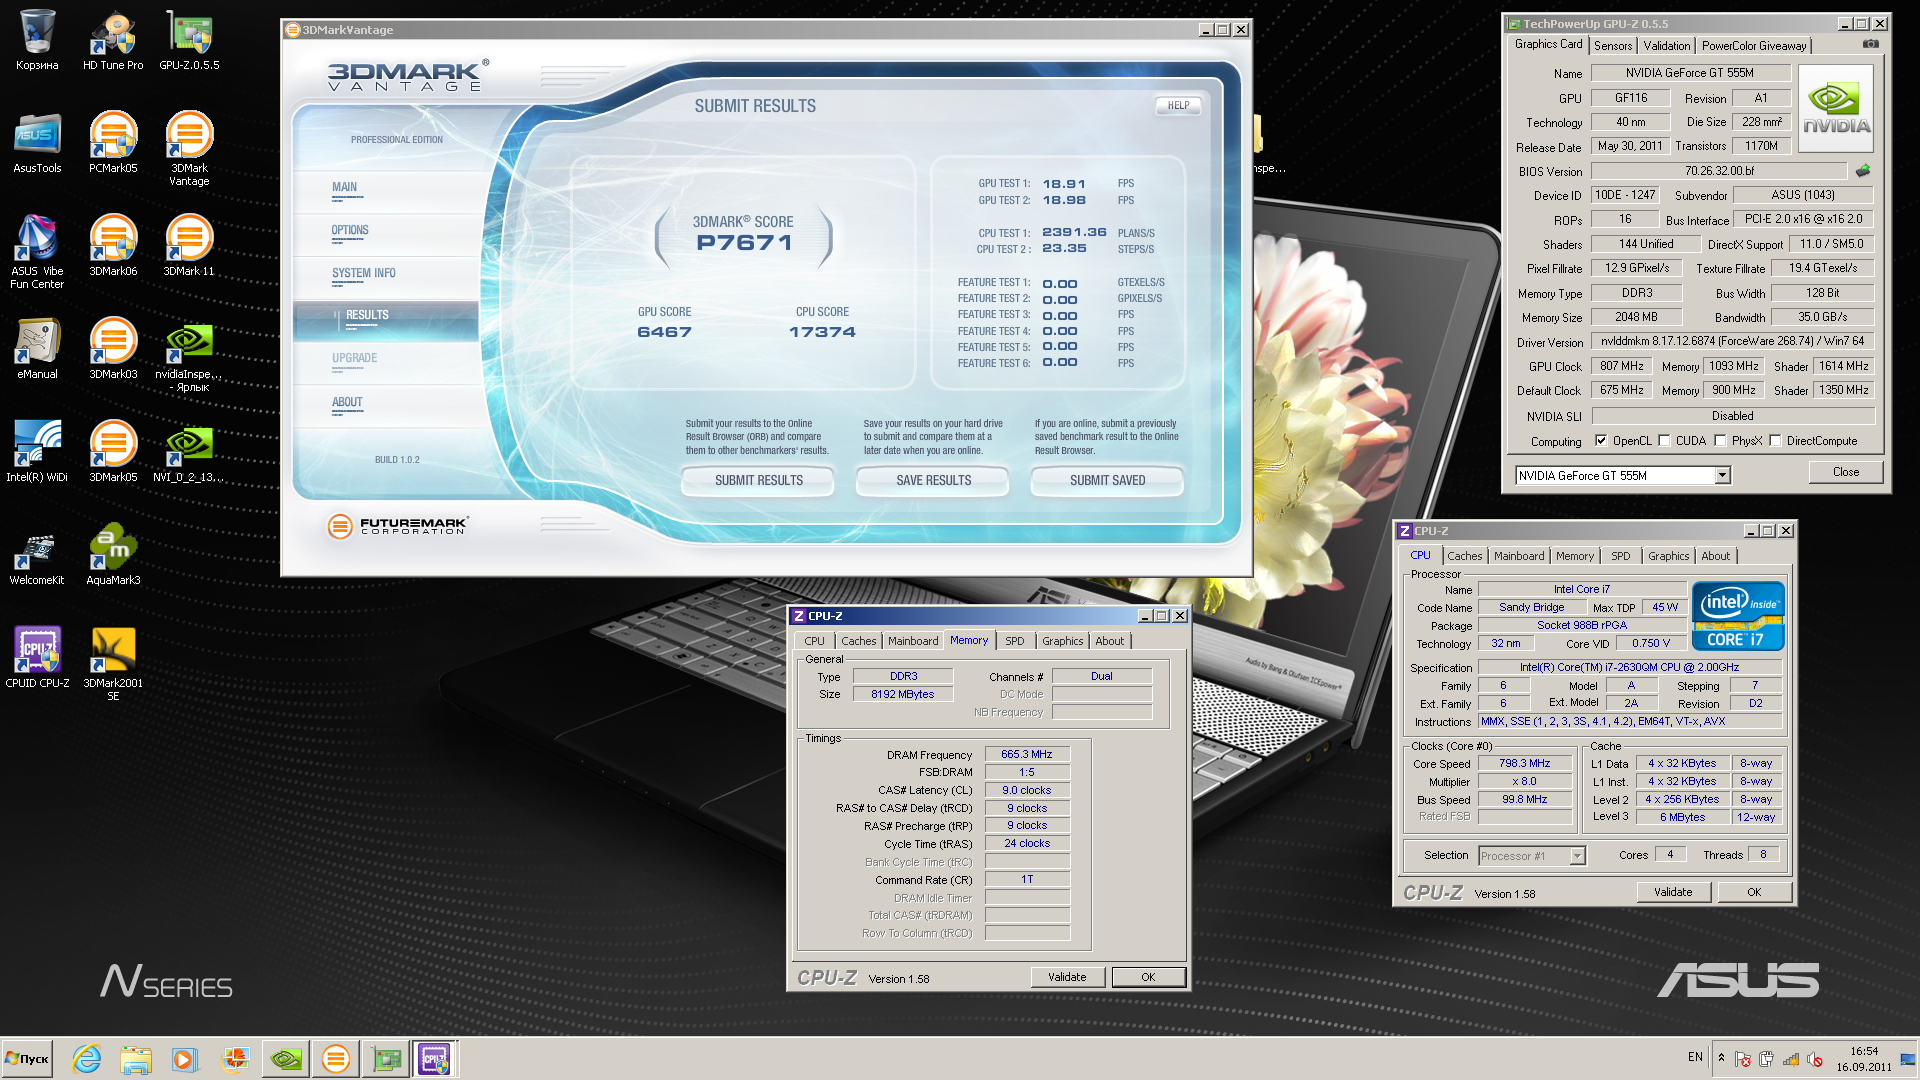Launch 3DMark Vantage desktop shortcut
Viewport: 1920px width, 1080px height.
point(189,149)
